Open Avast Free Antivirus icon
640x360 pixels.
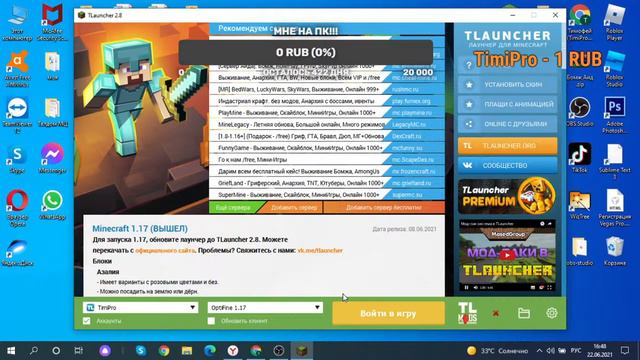pyautogui.click(x=17, y=69)
